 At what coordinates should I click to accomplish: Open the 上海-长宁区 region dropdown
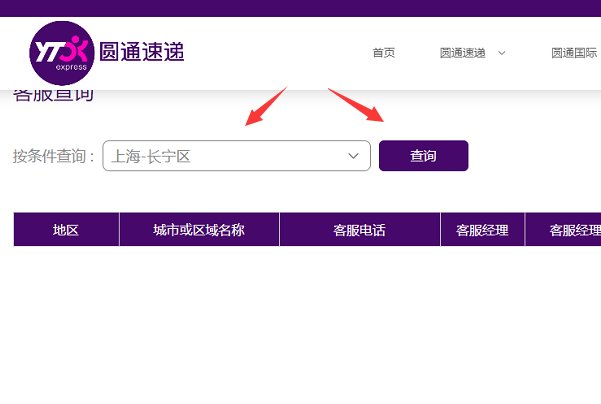pos(236,156)
